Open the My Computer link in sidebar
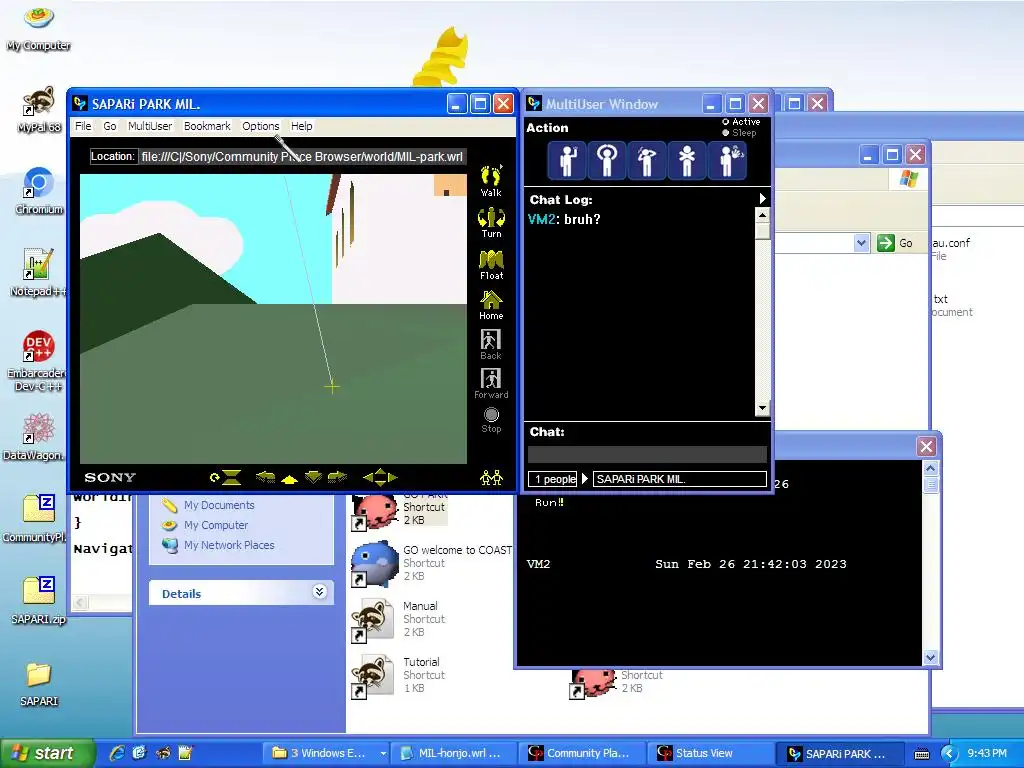Screen dimensions: 1024x768 tap(216, 525)
